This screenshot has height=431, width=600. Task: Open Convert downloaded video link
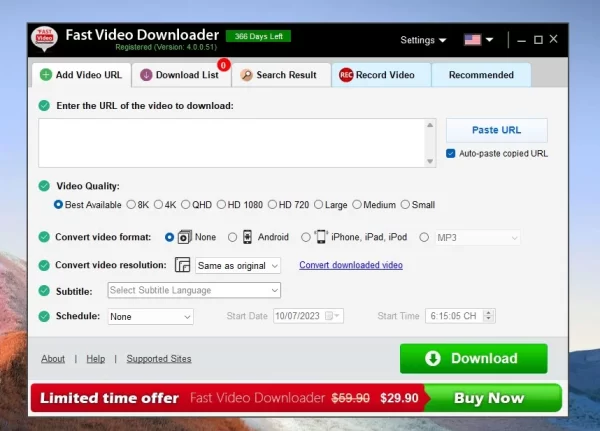(x=351, y=265)
